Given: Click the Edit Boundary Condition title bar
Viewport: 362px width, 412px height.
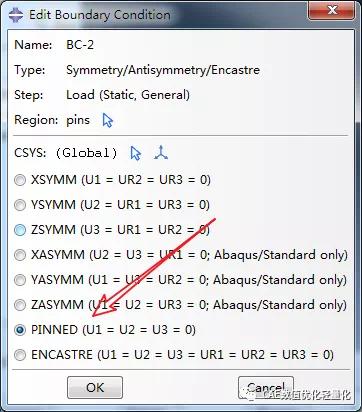Looking at the screenshot, I should (157, 15).
